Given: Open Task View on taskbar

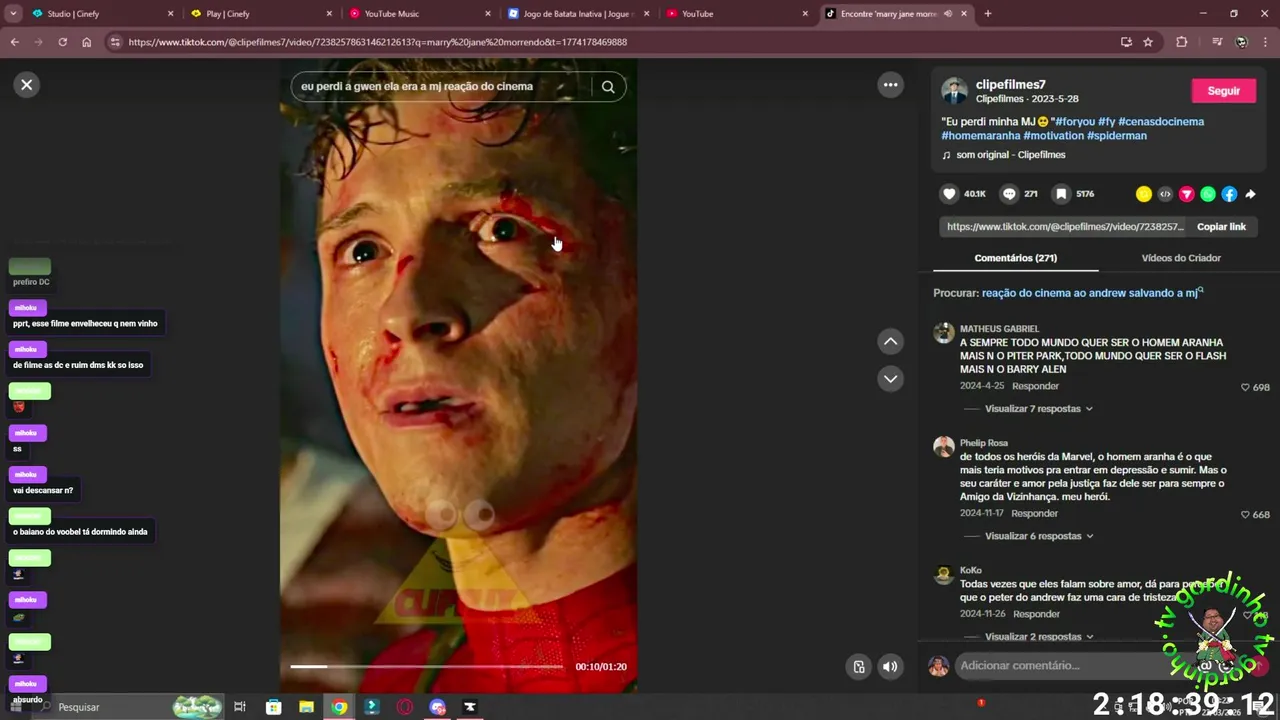Looking at the screenshot, I should pyautogui.click(x=240, y=707).
